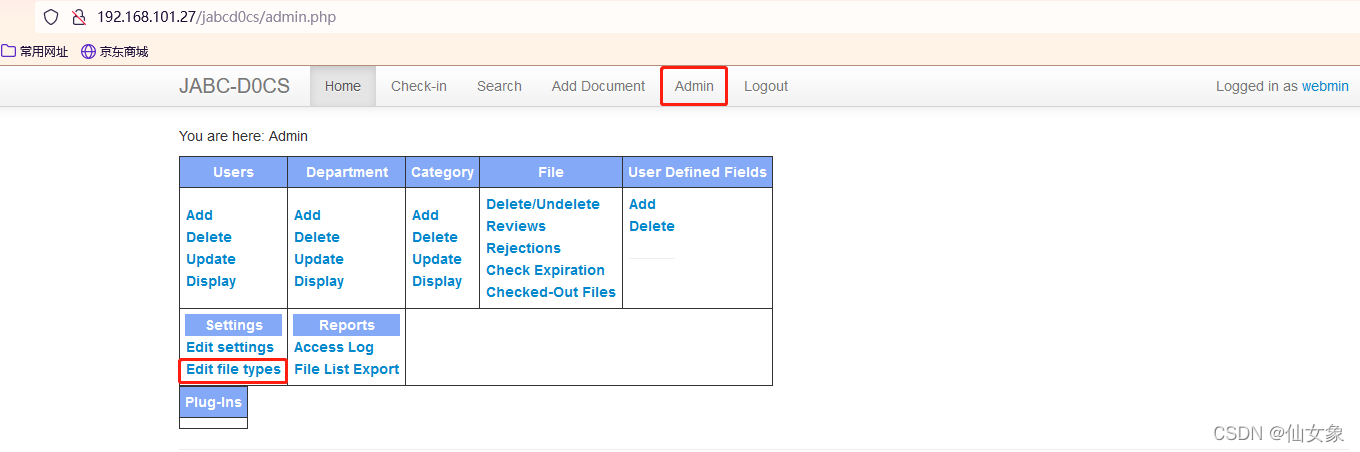Image resolution: width=1360 pixels, height=452 pixels.
Task: Click the shield tracking-protection icon in the address bar
Action: click(x=51, y=17)
